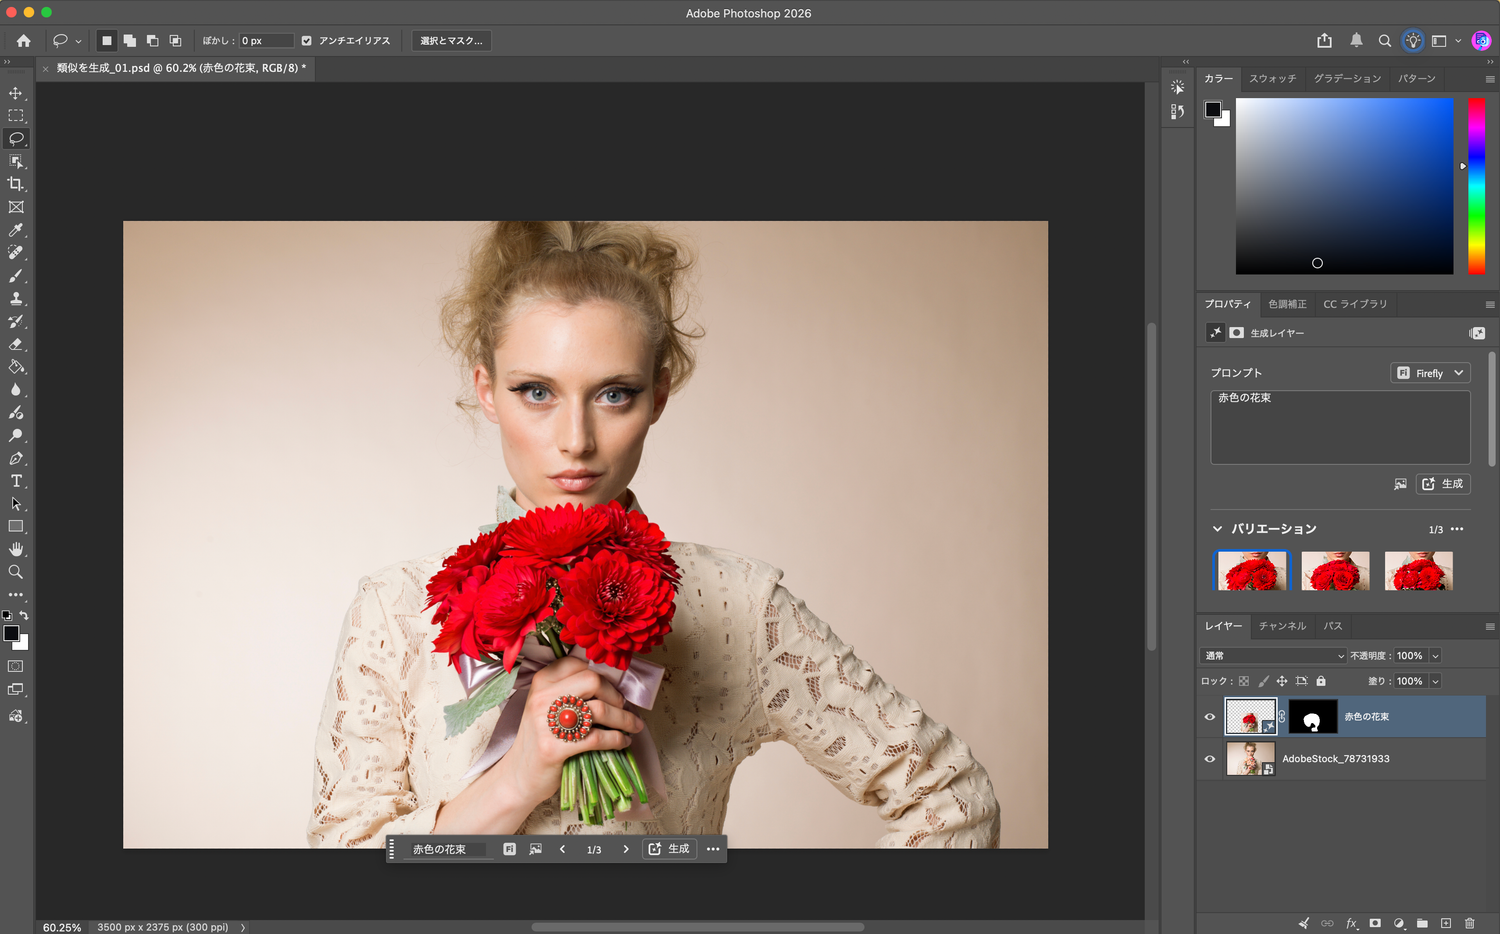
Task: Open the opacity 不透明度 dropdown arrow
Action: (x=1435, y=656)
